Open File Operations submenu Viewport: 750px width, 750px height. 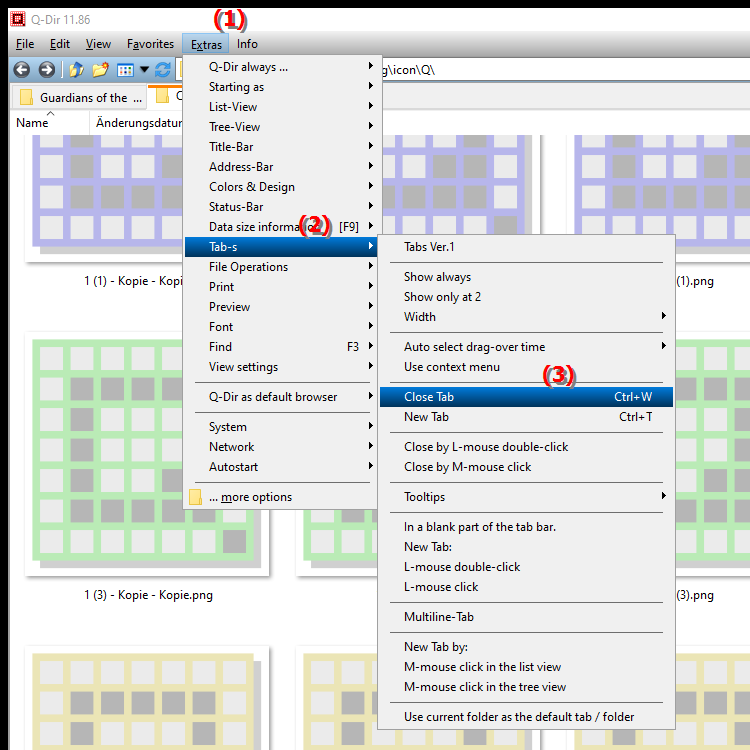pos(281,267)
